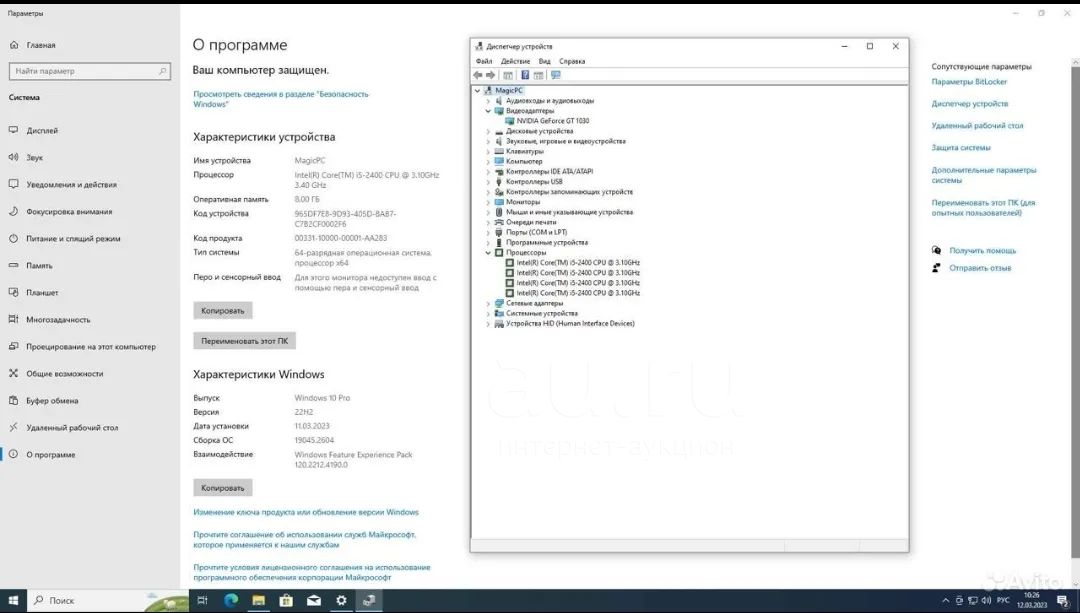The width and height of the screenshot is (1080, 613).
Task: Go to Буфер обмена settings
Action: click(x=52, y=400)
